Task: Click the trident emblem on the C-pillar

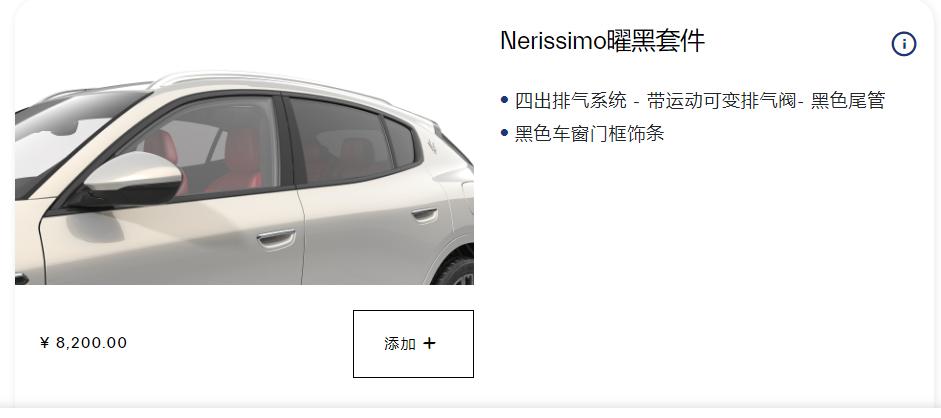Action: [433, 144]
